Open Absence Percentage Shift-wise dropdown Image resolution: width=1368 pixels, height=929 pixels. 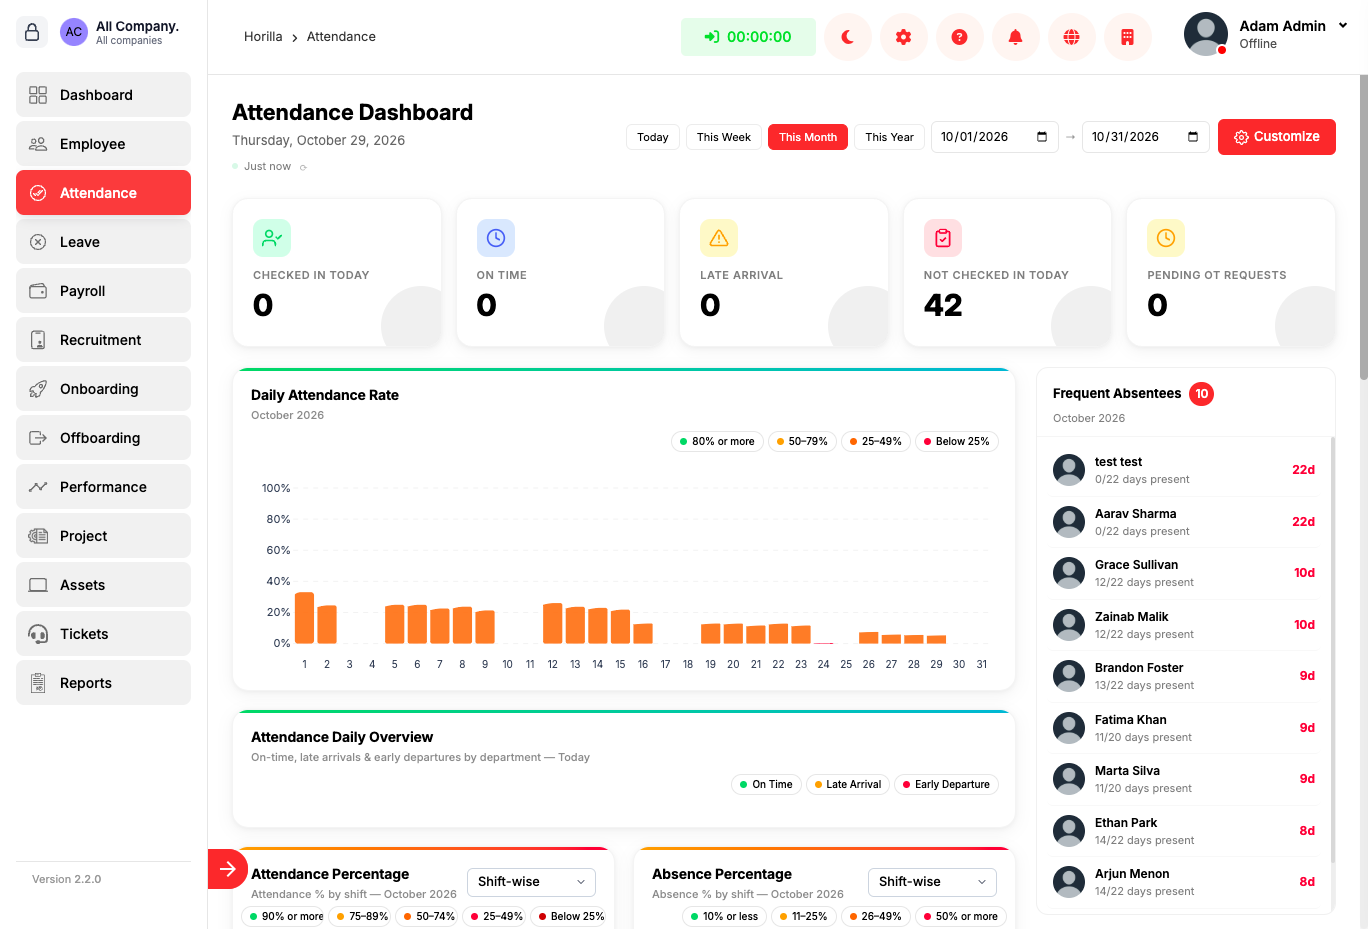pyautogui.click(x=932, y=882)
